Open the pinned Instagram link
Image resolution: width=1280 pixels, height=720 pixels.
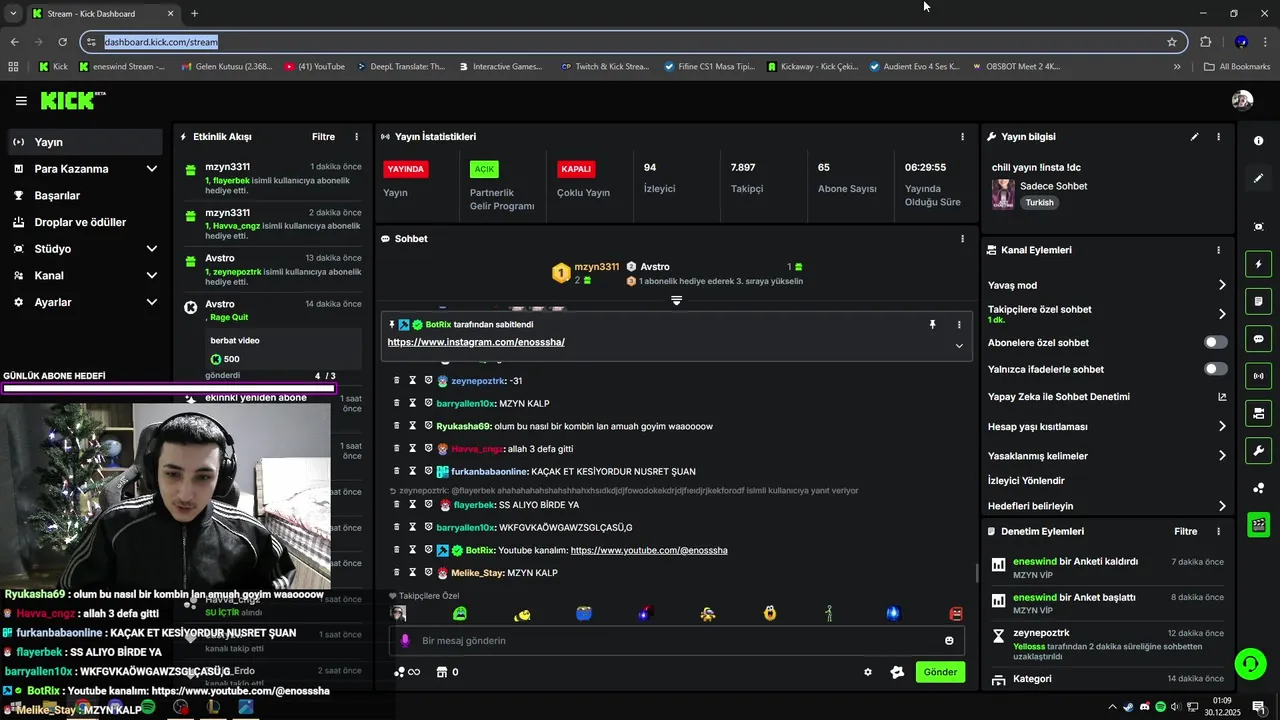click(476, 342)
